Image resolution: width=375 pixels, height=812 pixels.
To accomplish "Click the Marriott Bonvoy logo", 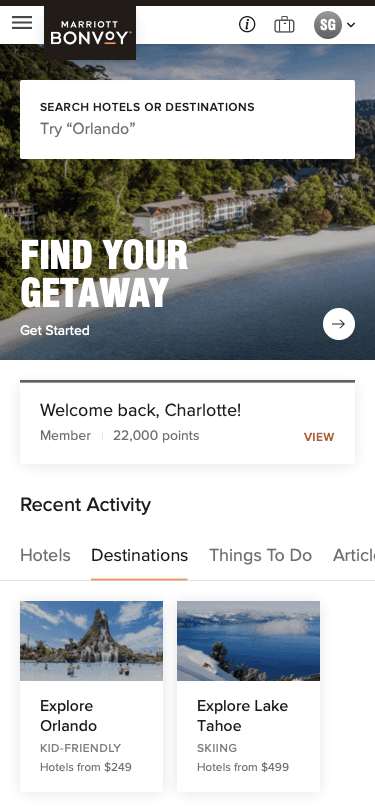I will point(90,33).
